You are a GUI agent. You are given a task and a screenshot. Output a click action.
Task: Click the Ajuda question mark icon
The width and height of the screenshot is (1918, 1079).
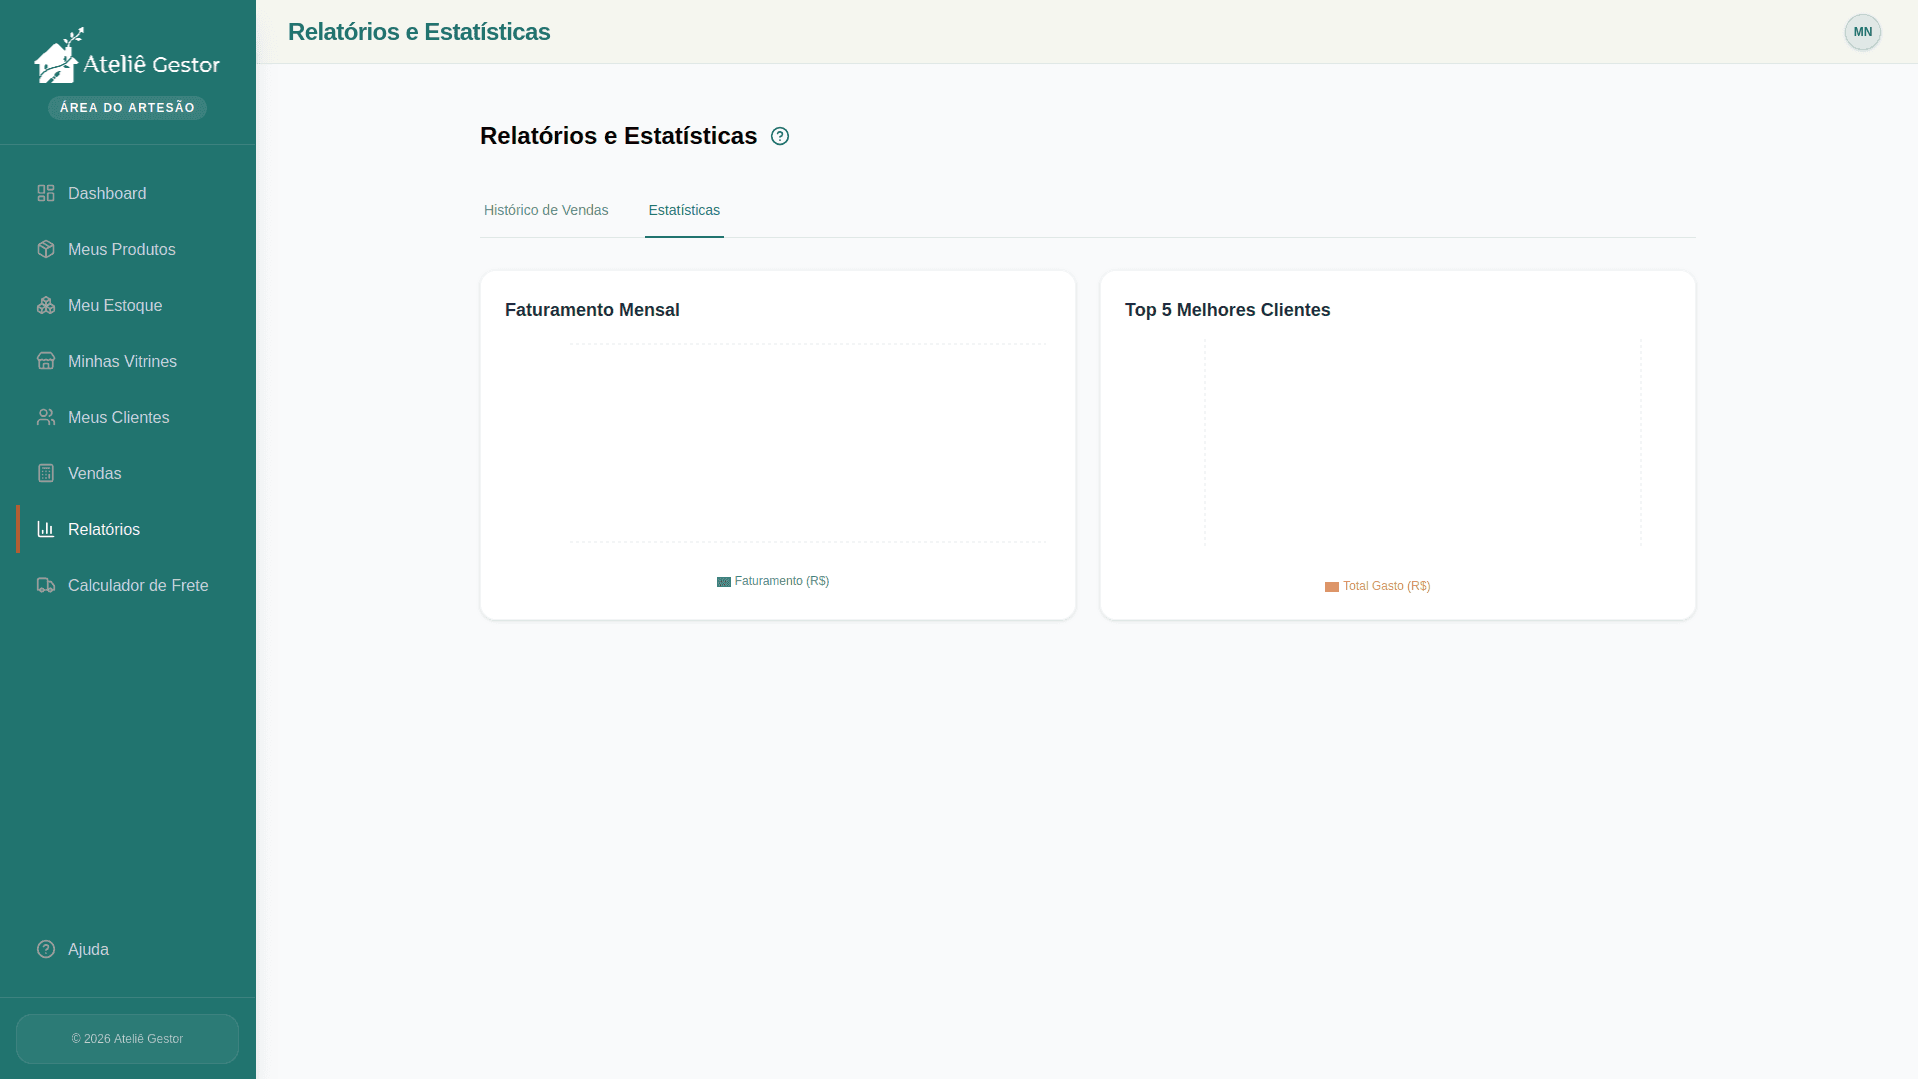(46, 949)
